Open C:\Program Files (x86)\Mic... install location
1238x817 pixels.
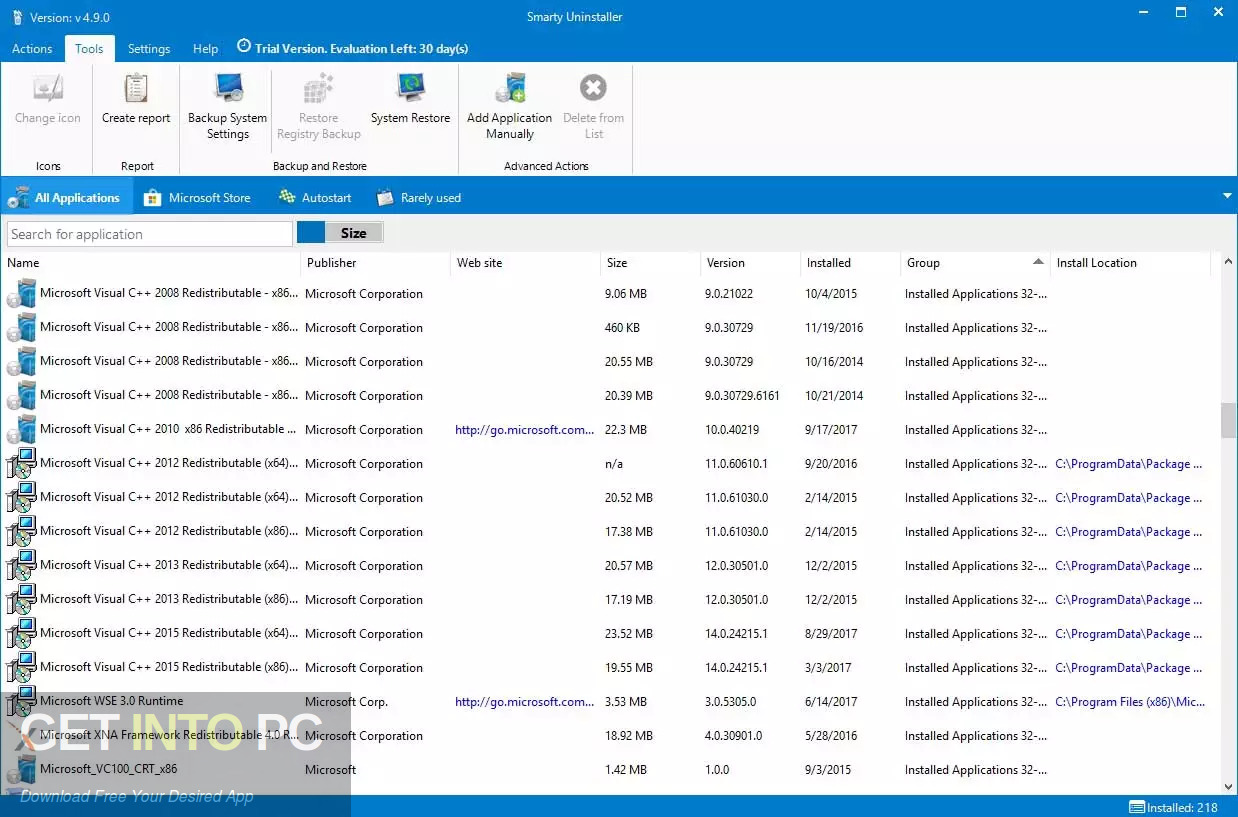[1130, 702]
